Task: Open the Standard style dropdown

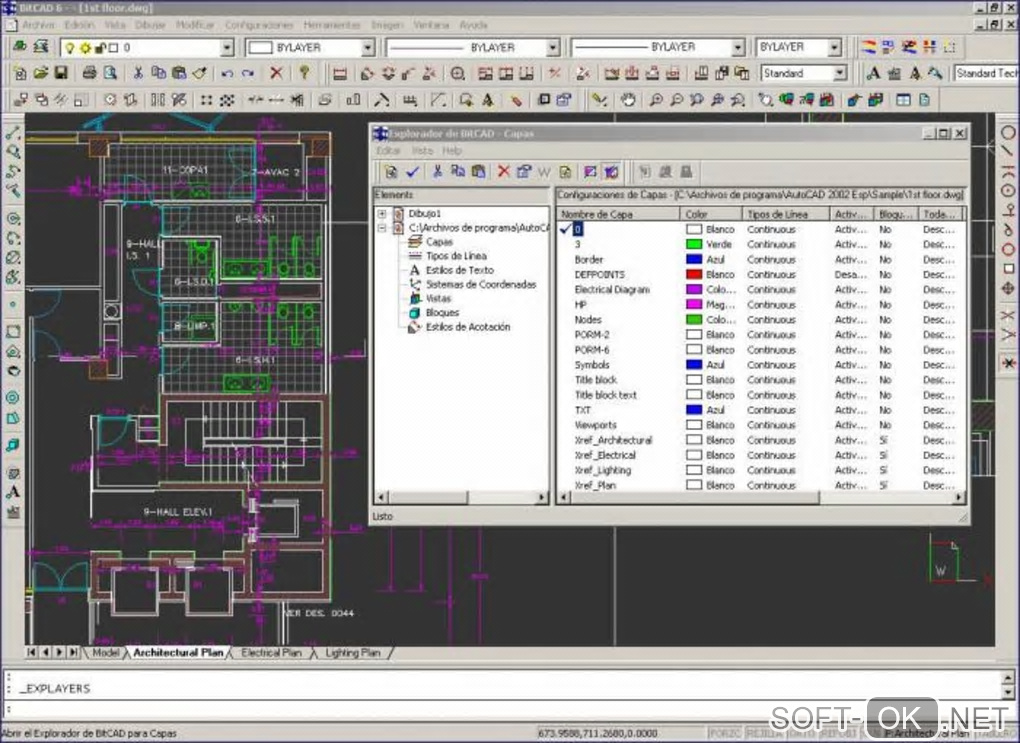Action: [x=838, y=73]
